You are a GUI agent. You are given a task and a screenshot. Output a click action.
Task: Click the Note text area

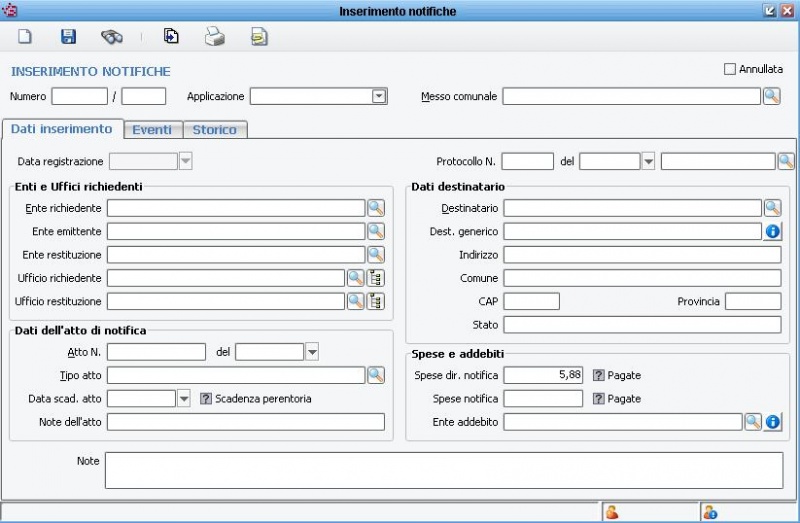(443, 470)
